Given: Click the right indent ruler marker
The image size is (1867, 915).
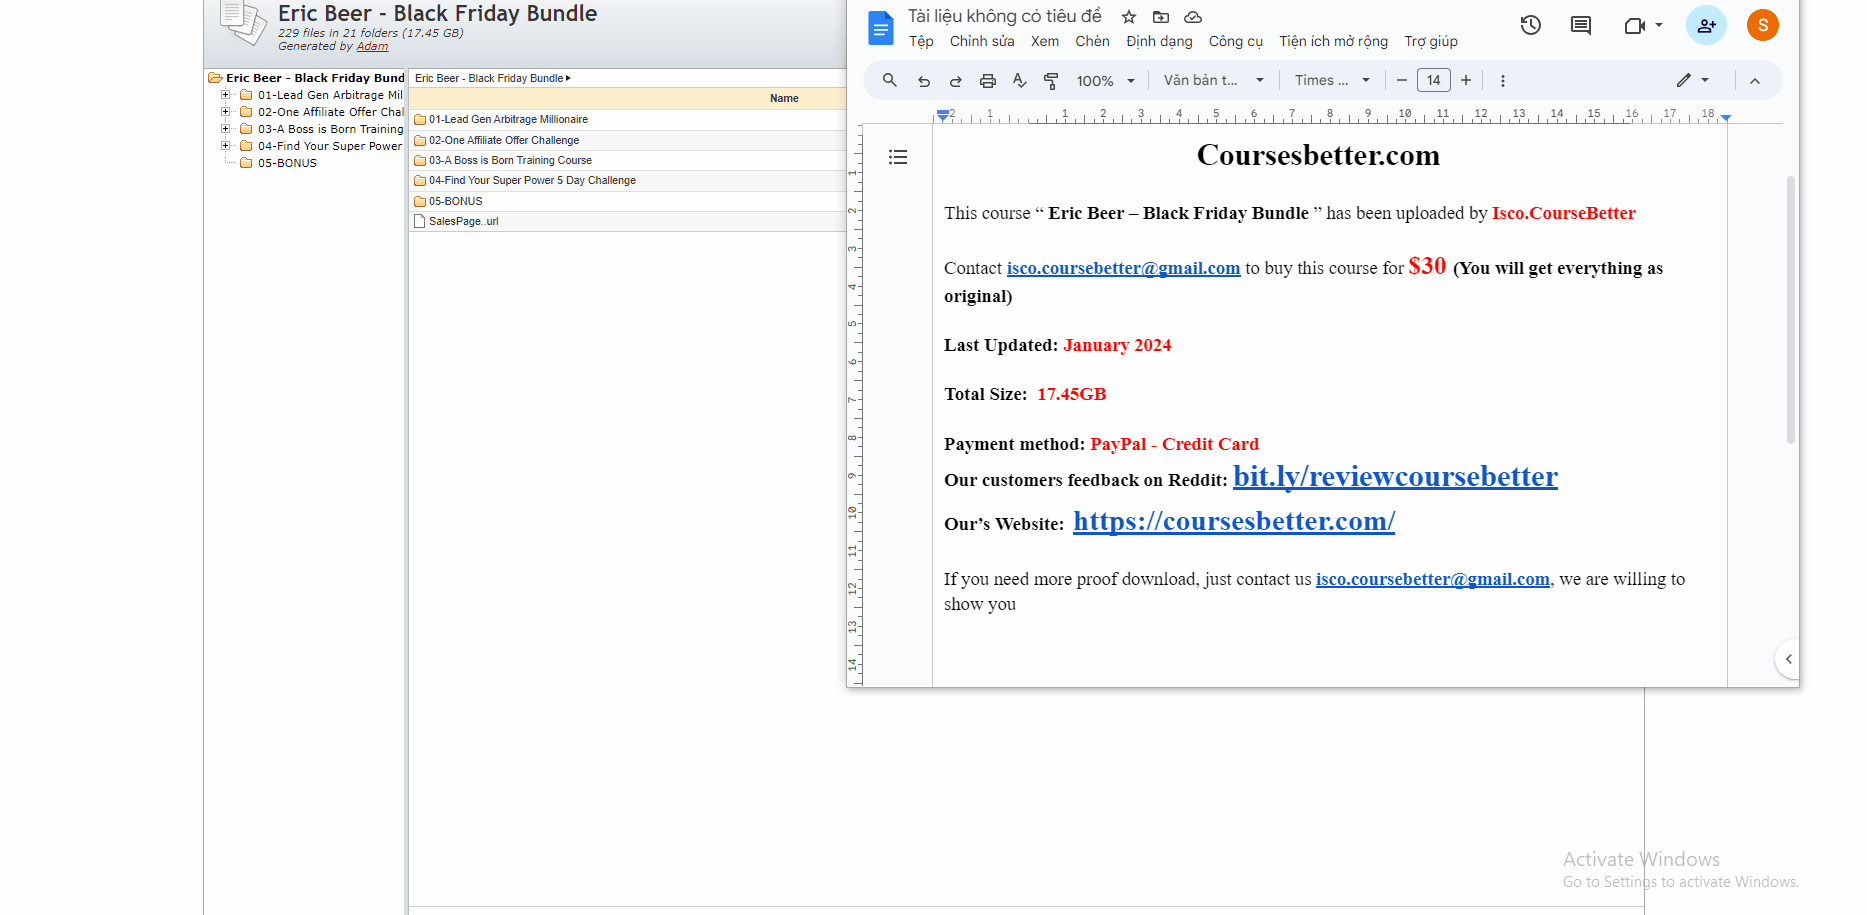Looking at the screenshot, I should click(1725, 117).
